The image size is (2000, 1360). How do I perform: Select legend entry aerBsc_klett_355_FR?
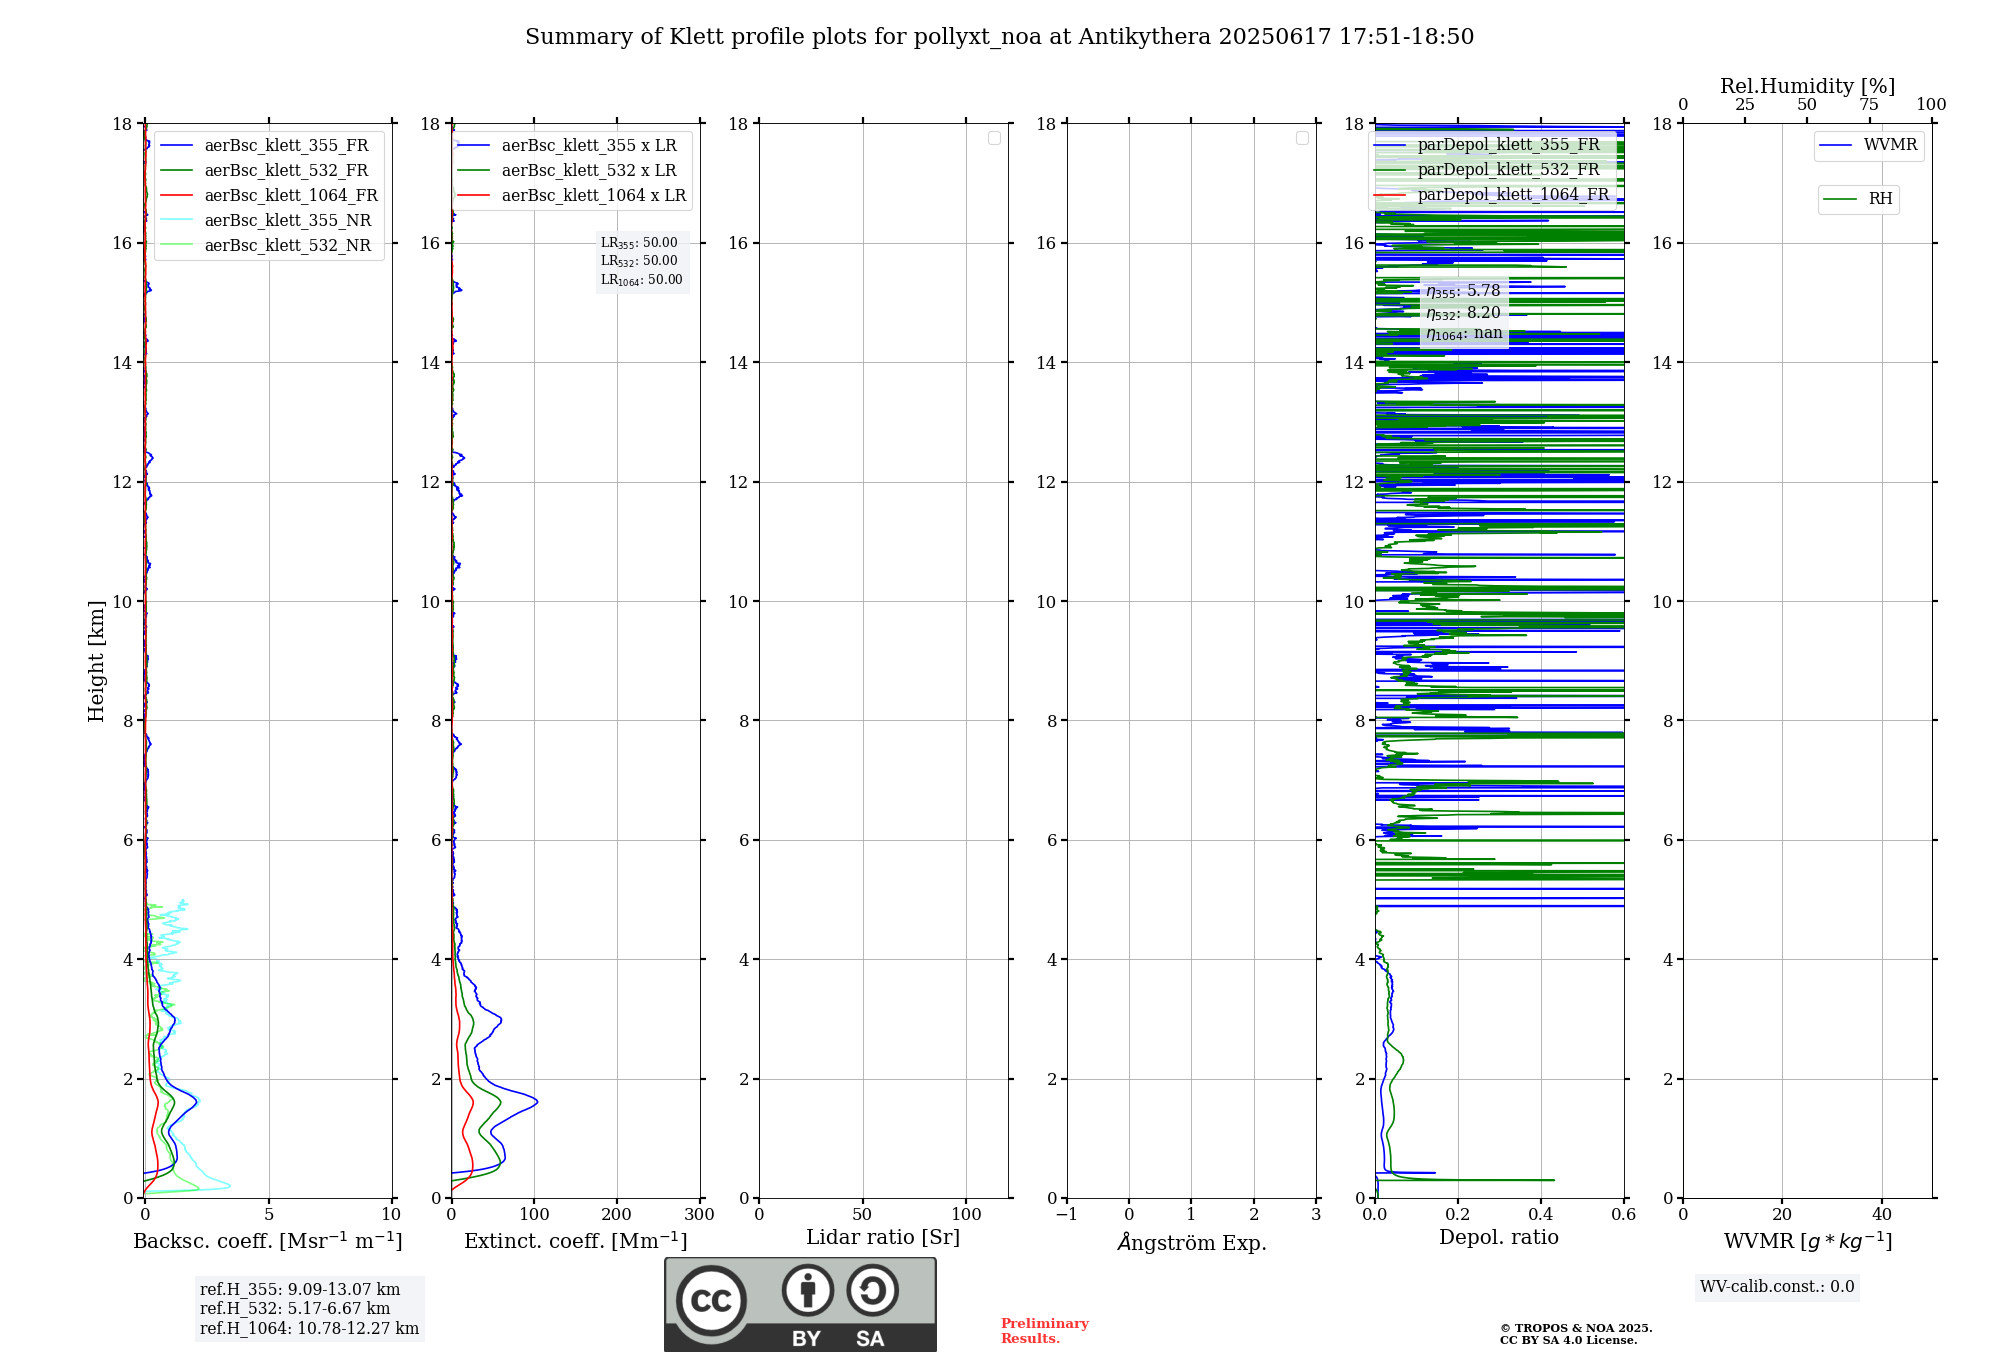click(264, 146)
